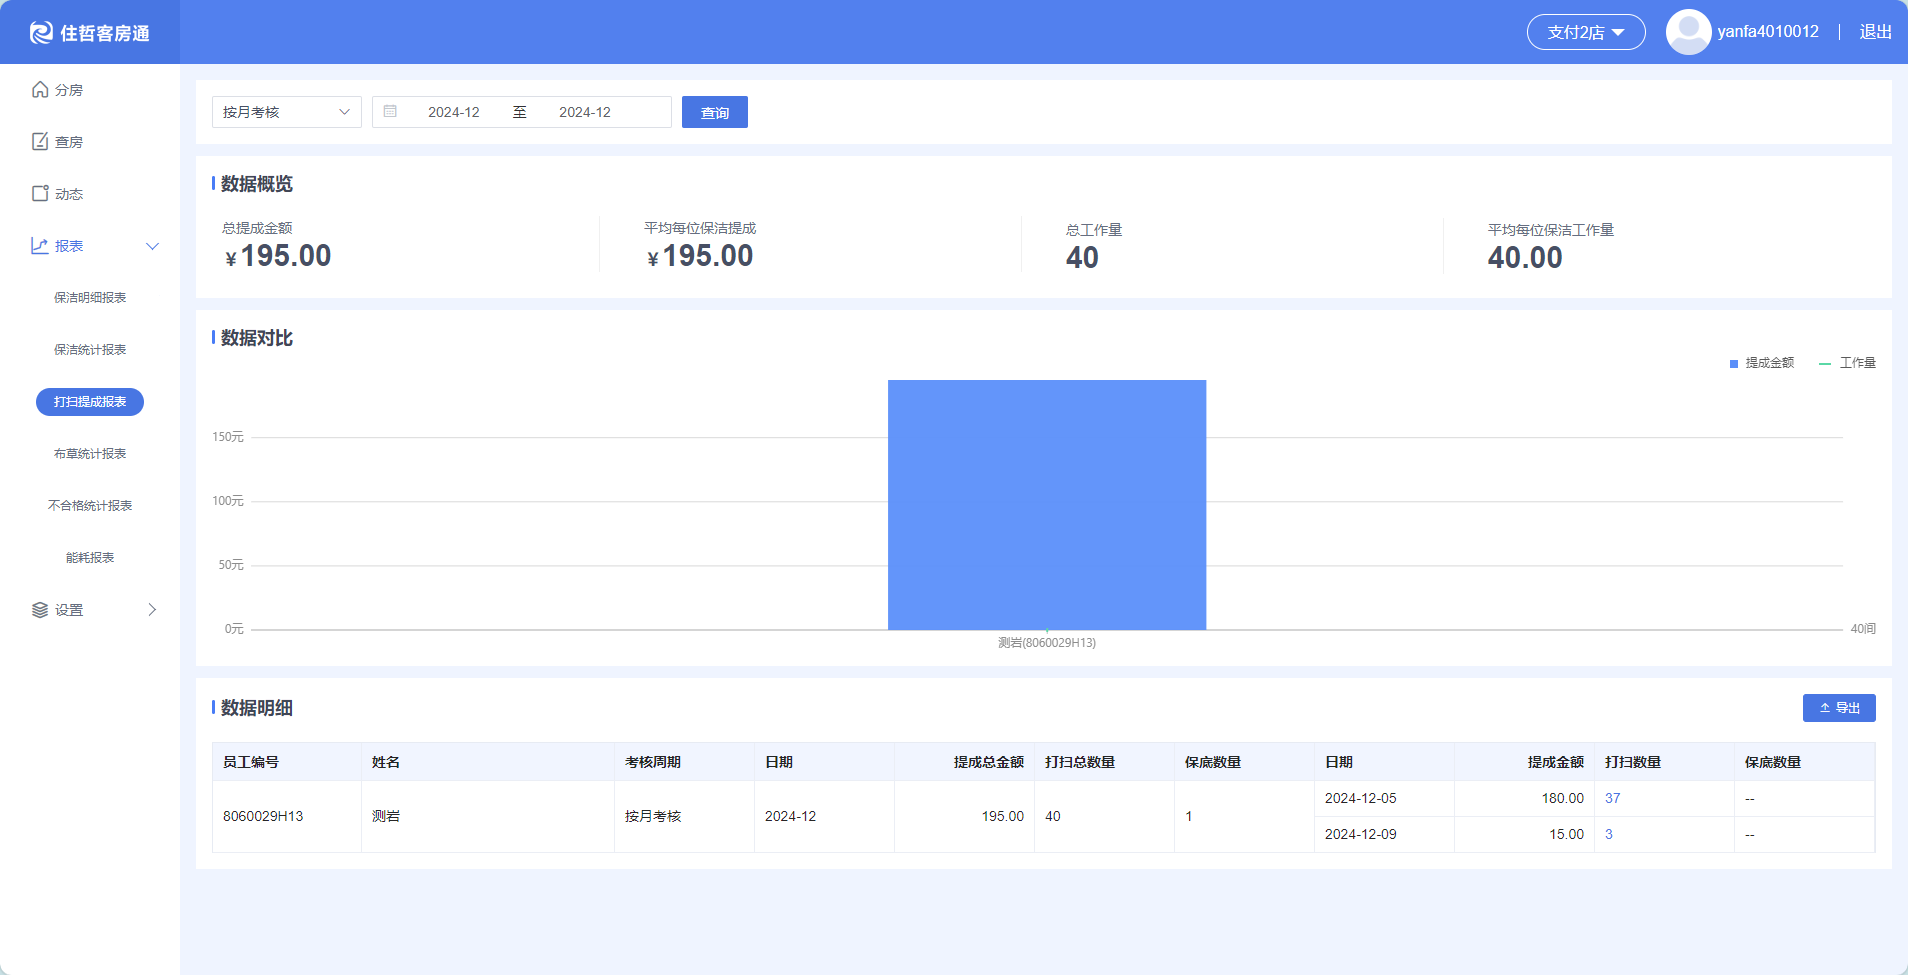Image resolution: width=1908 pixels, height=975 pixels.
Task: Click the calendar icon in date range
Action: [x=391, y=112]
